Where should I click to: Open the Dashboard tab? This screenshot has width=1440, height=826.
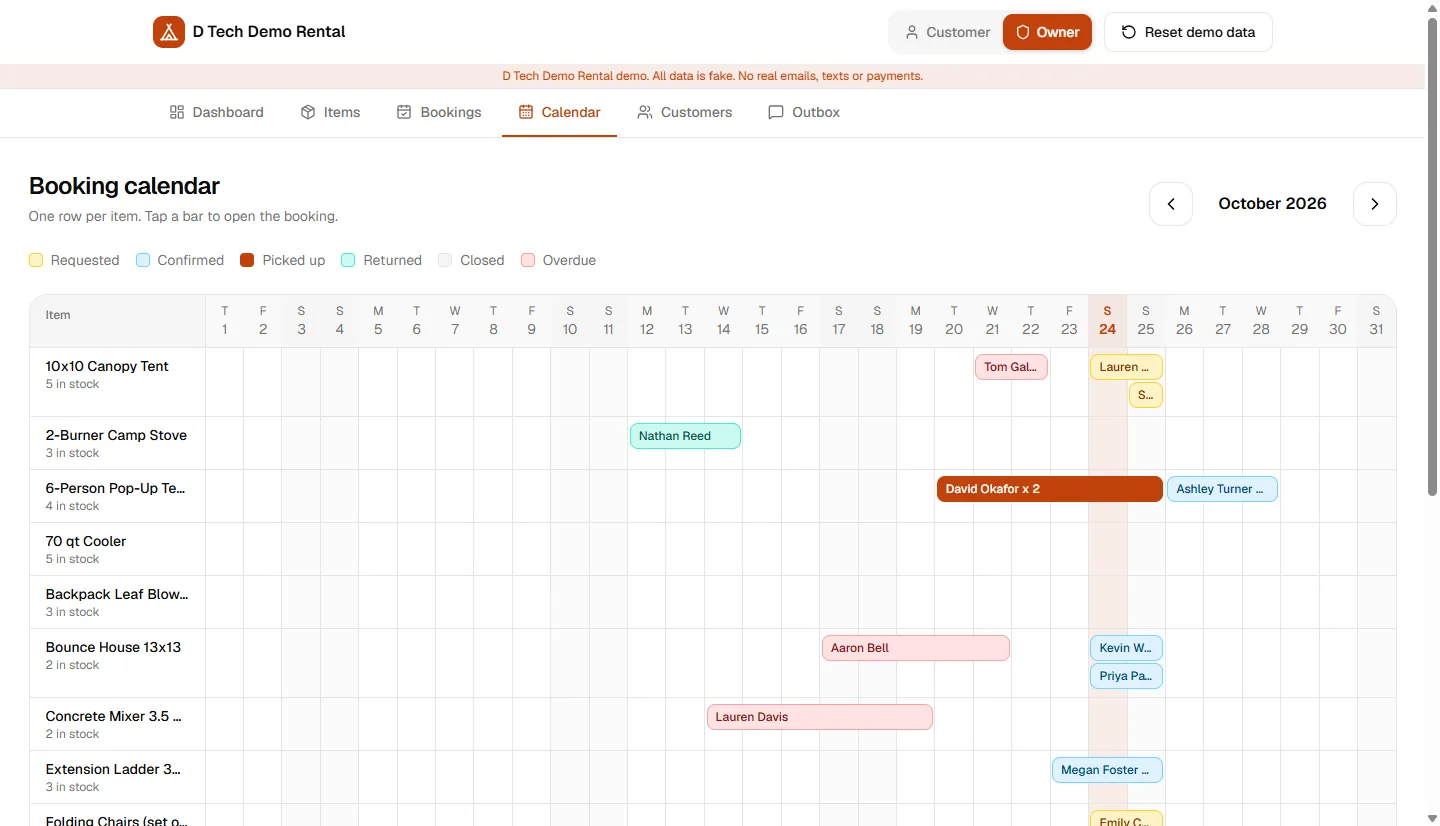click(217, 112)
